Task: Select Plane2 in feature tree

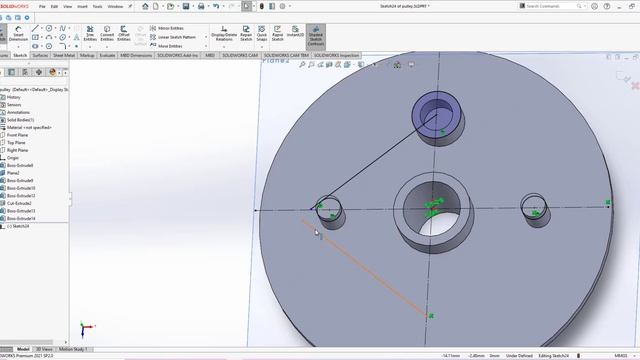Action: 13,173
